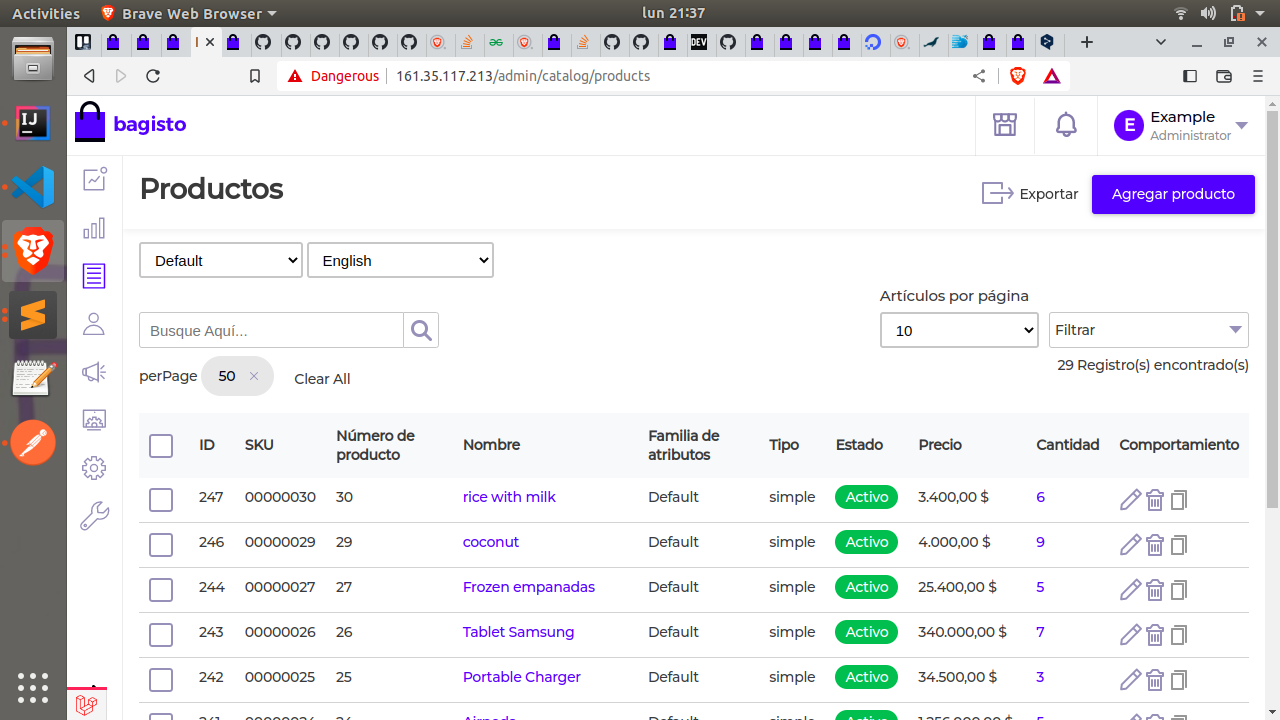This screenshot has width=1280, height=720.
Task: Open the sales bar-chart icon in sidebar
Action: click(x=94, y=228)
